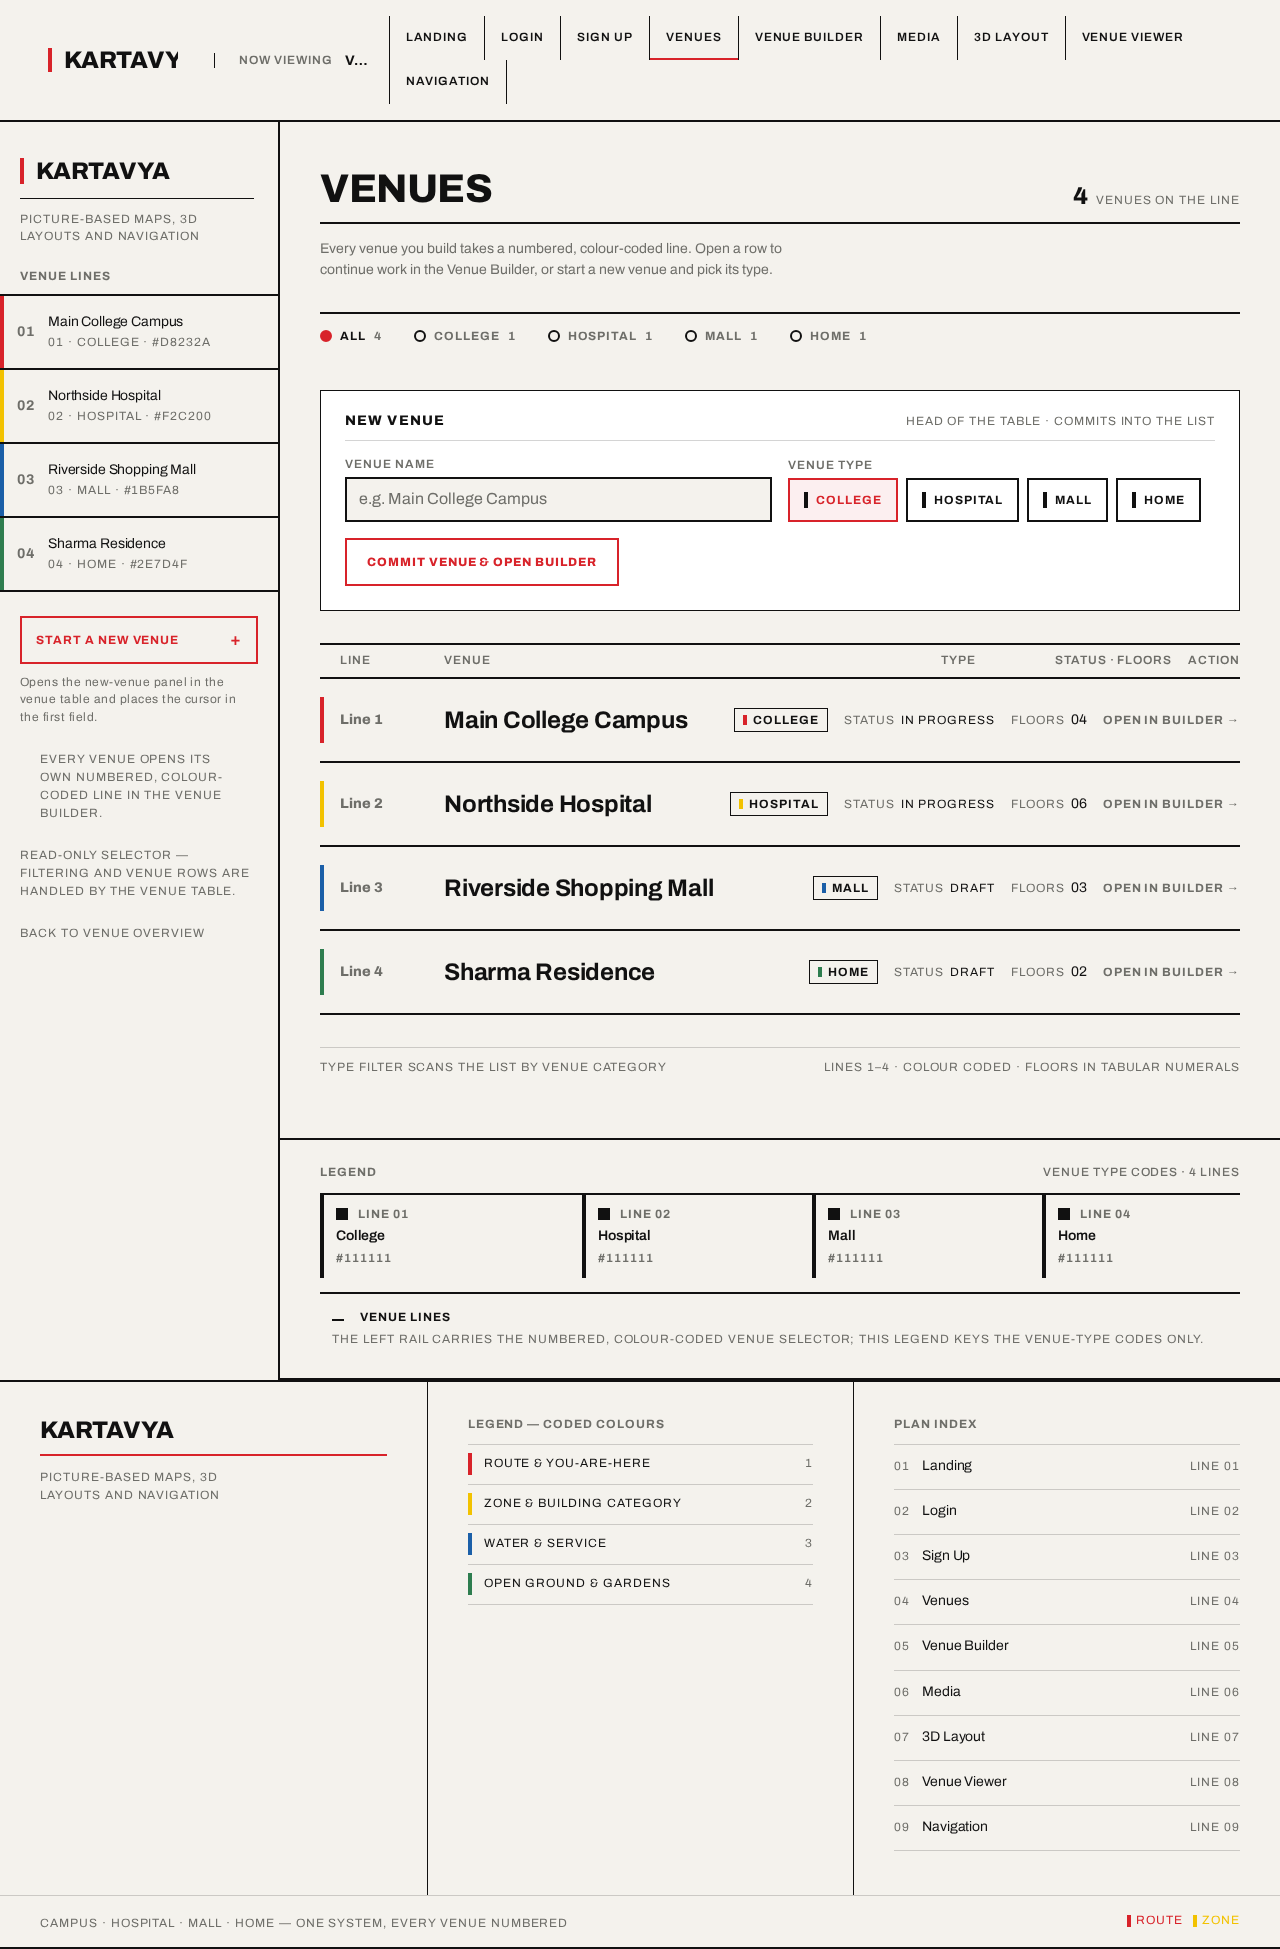
Task: Open Landing from the Plan Index
Action: click(x=1067, y=1466)
